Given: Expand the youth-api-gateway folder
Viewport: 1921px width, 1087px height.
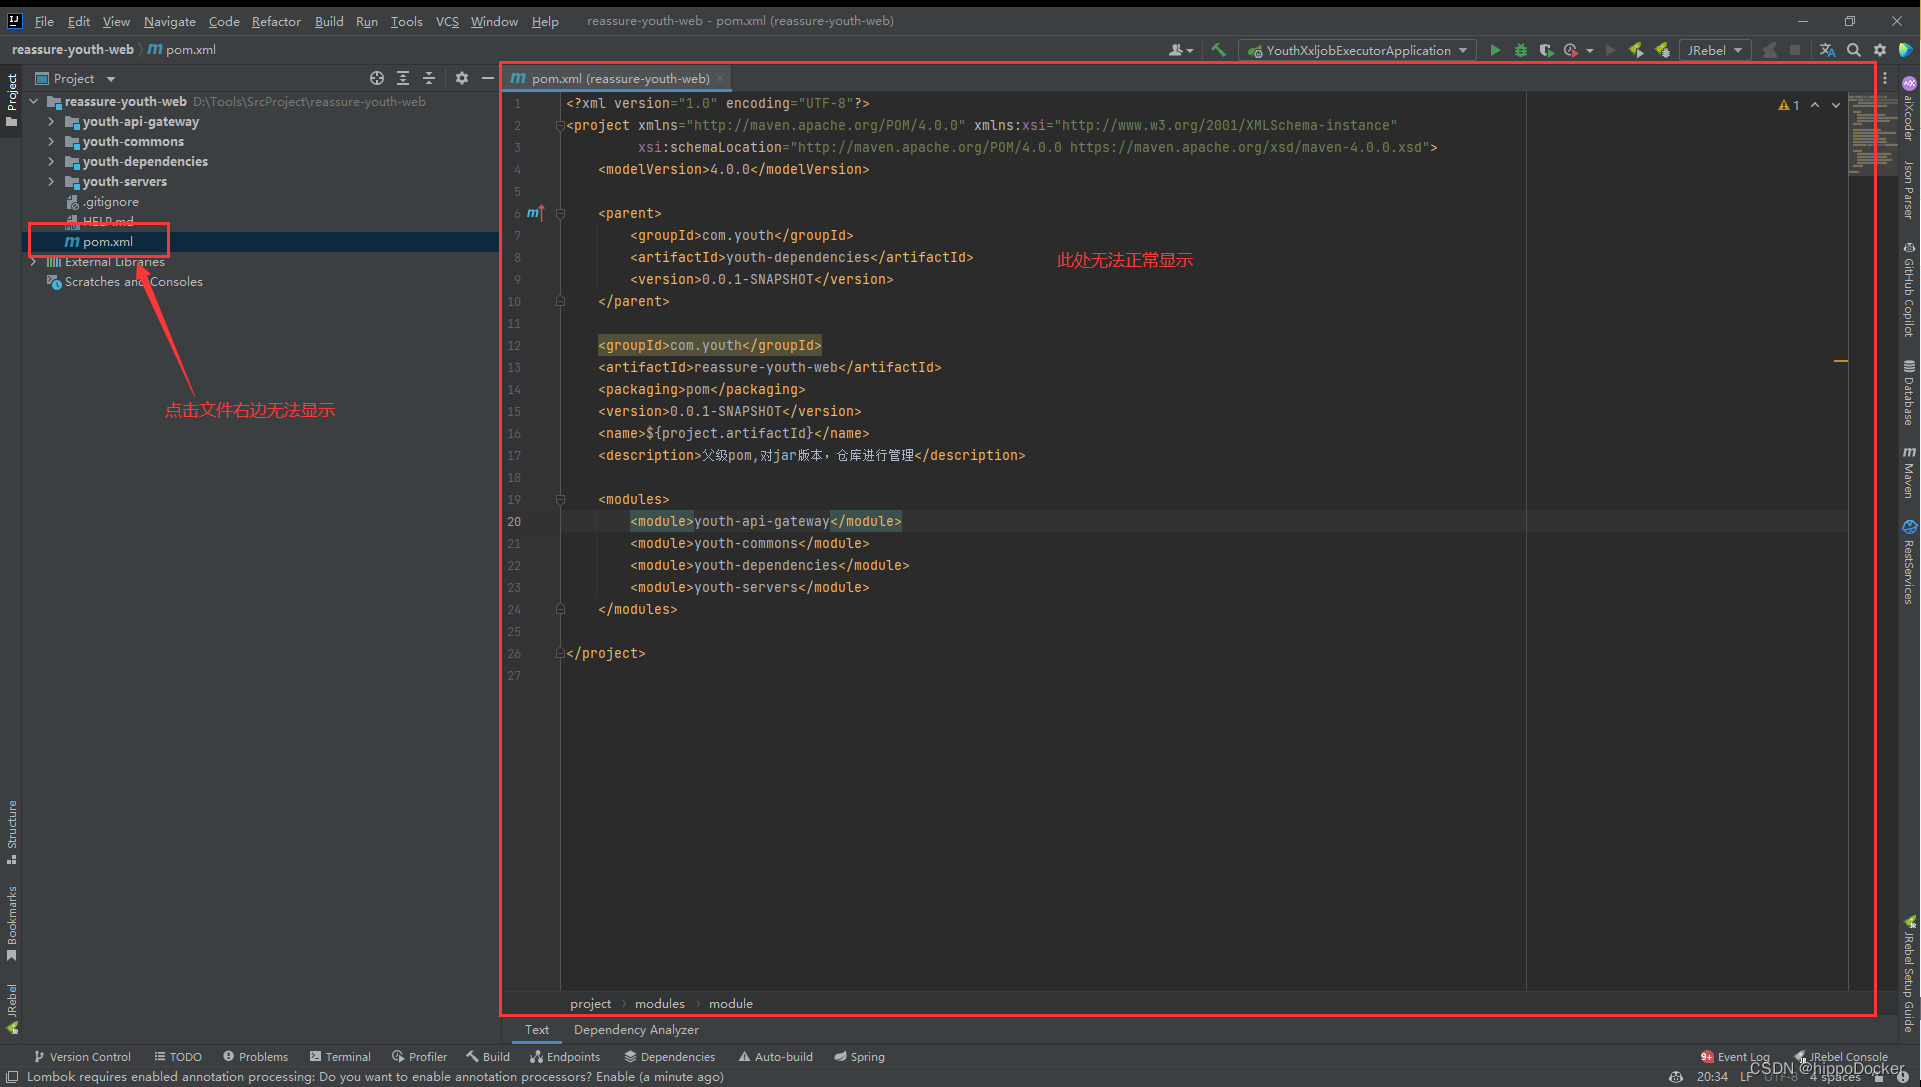Looking at the screenshot, I should (x=51, y=122).
